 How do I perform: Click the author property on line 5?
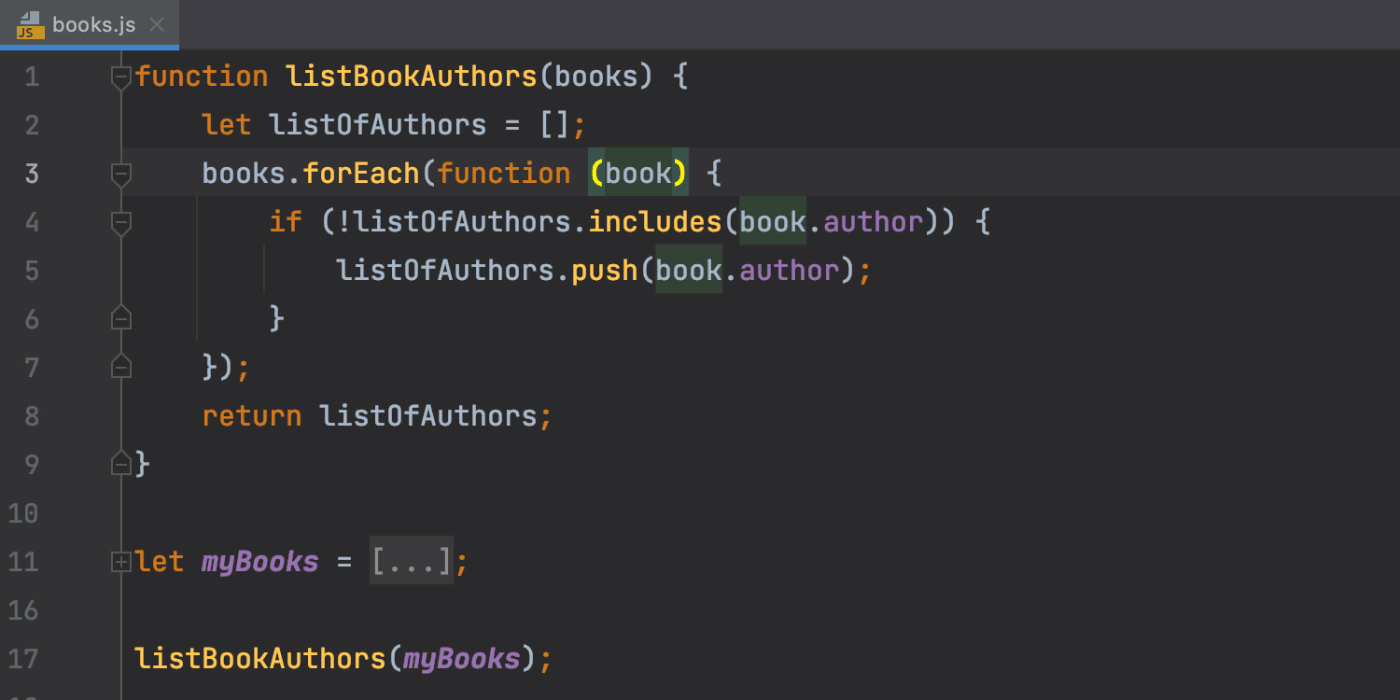790,270
